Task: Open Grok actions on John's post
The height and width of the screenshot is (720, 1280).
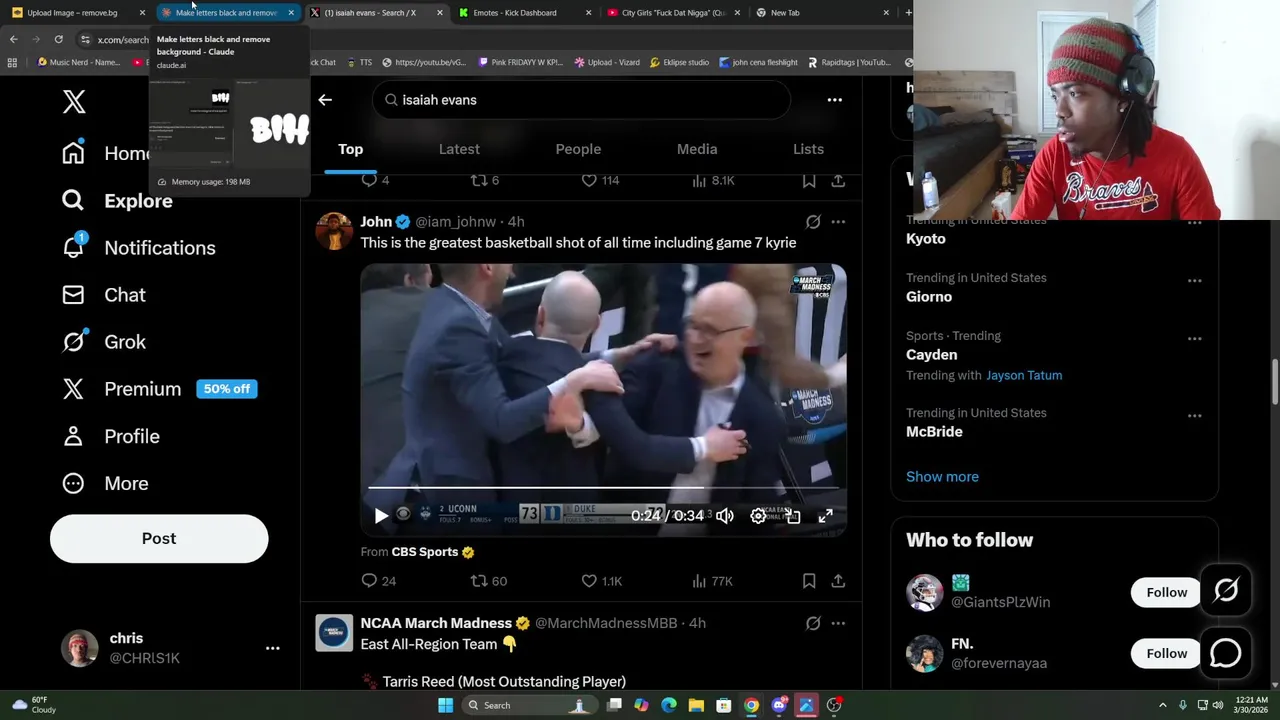Action: 813,222
